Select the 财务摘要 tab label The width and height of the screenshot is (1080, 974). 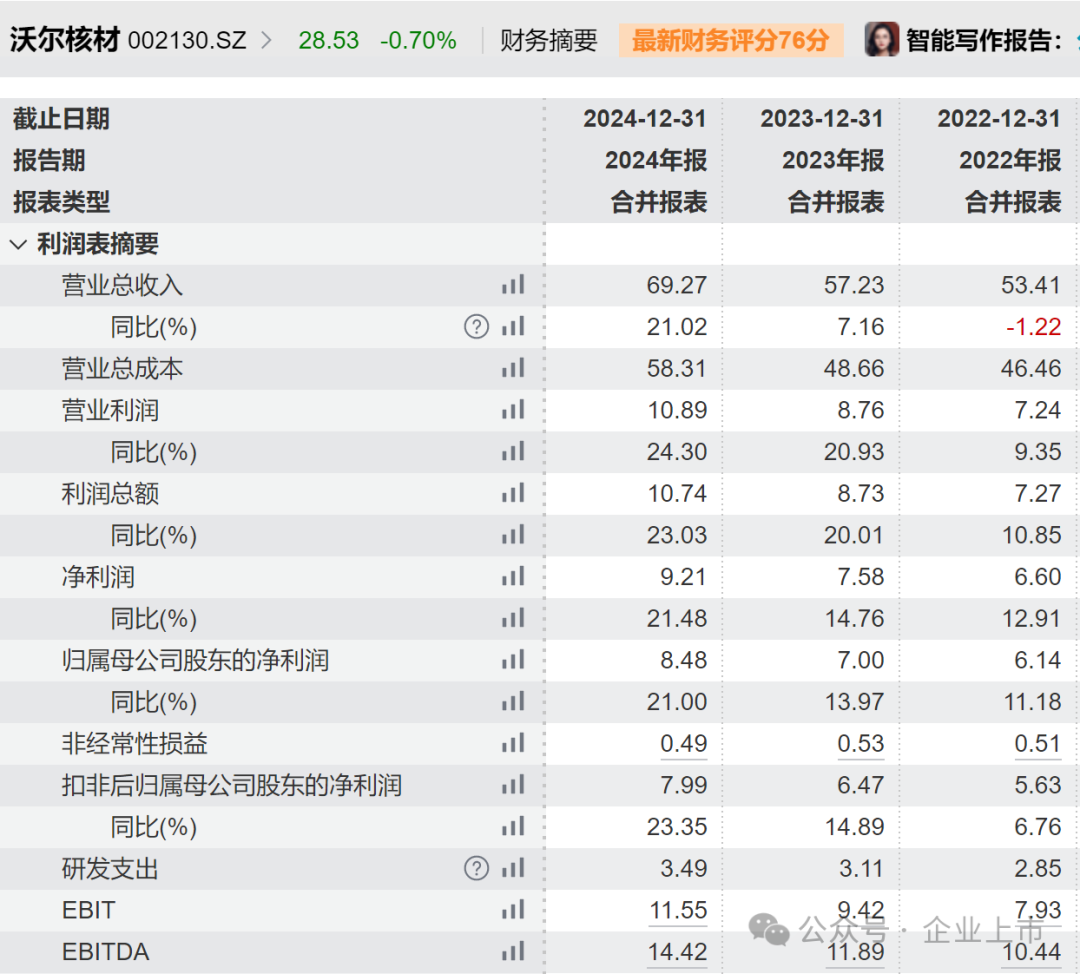[x=548, y=40]
